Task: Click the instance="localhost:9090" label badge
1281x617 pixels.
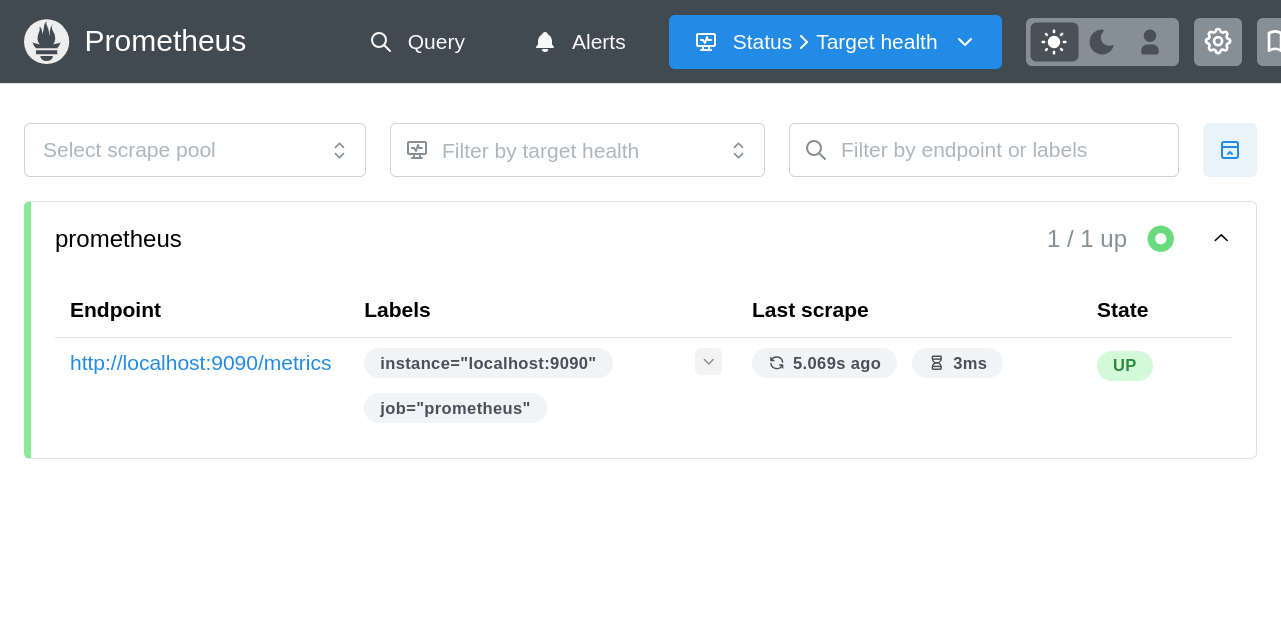Action: 488,363
